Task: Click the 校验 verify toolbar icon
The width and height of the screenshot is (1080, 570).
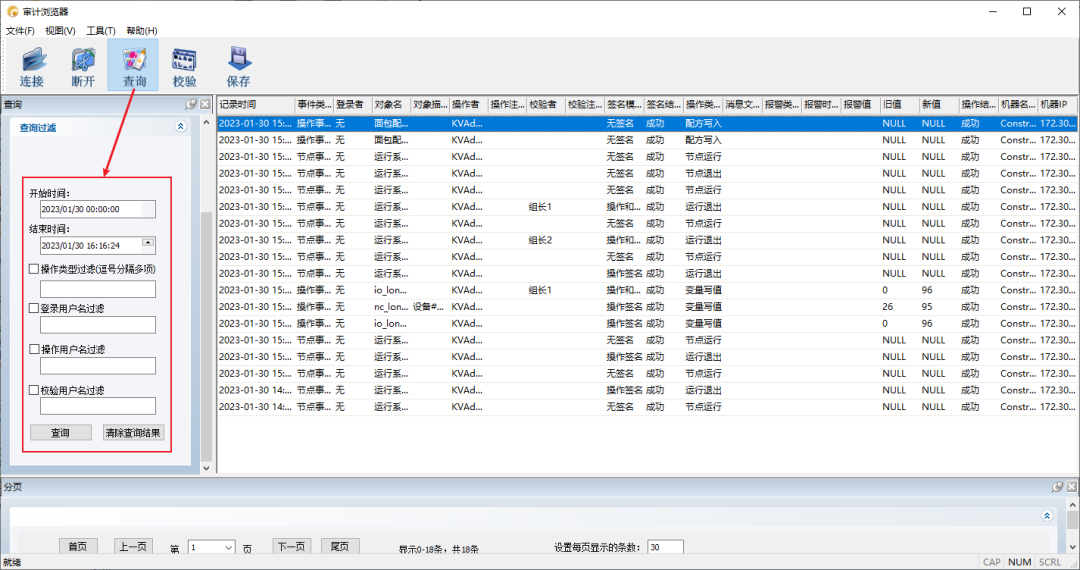Action: [184, 66]
